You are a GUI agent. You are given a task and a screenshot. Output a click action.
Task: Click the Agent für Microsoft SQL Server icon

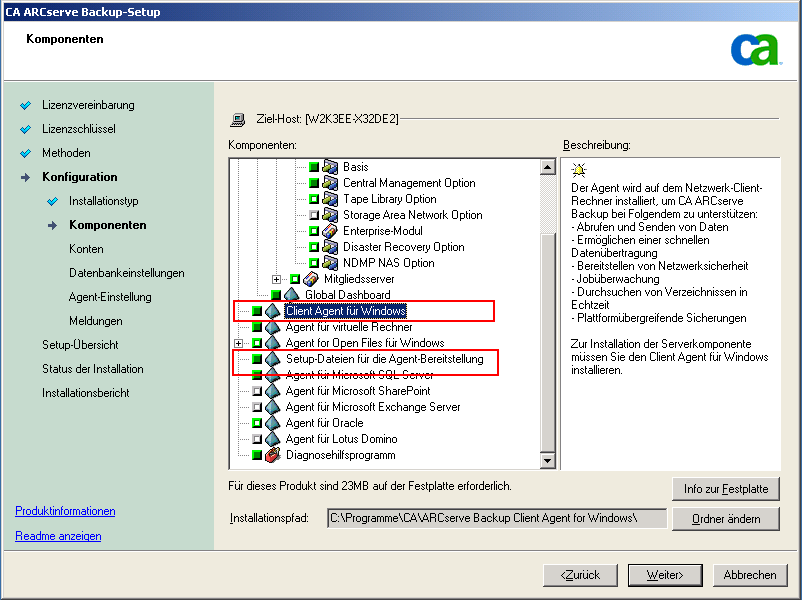[x=272, y=375]
